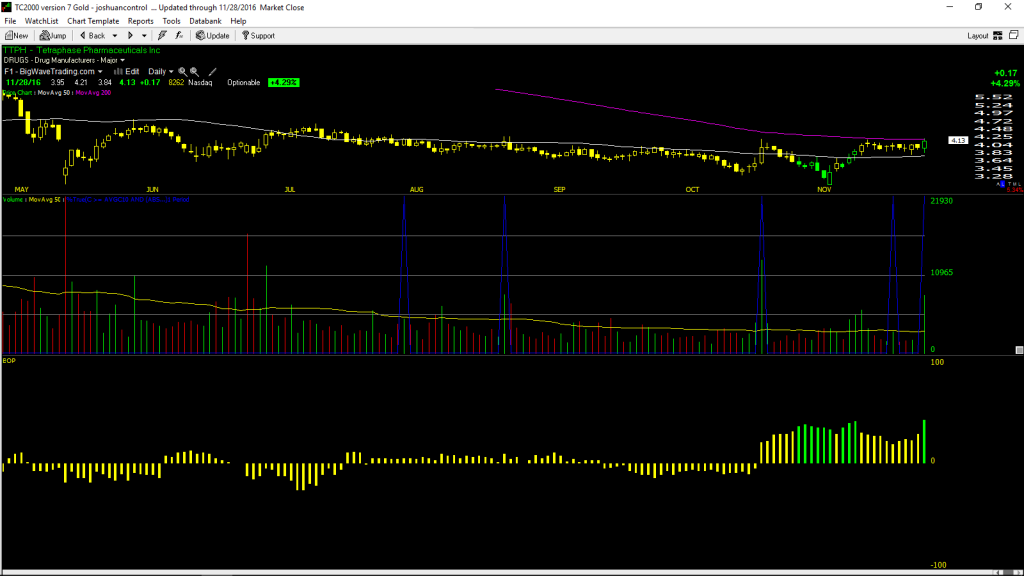The image size is (1024, 576).
Task: Open the Reports menu
Action: point(140,21)
